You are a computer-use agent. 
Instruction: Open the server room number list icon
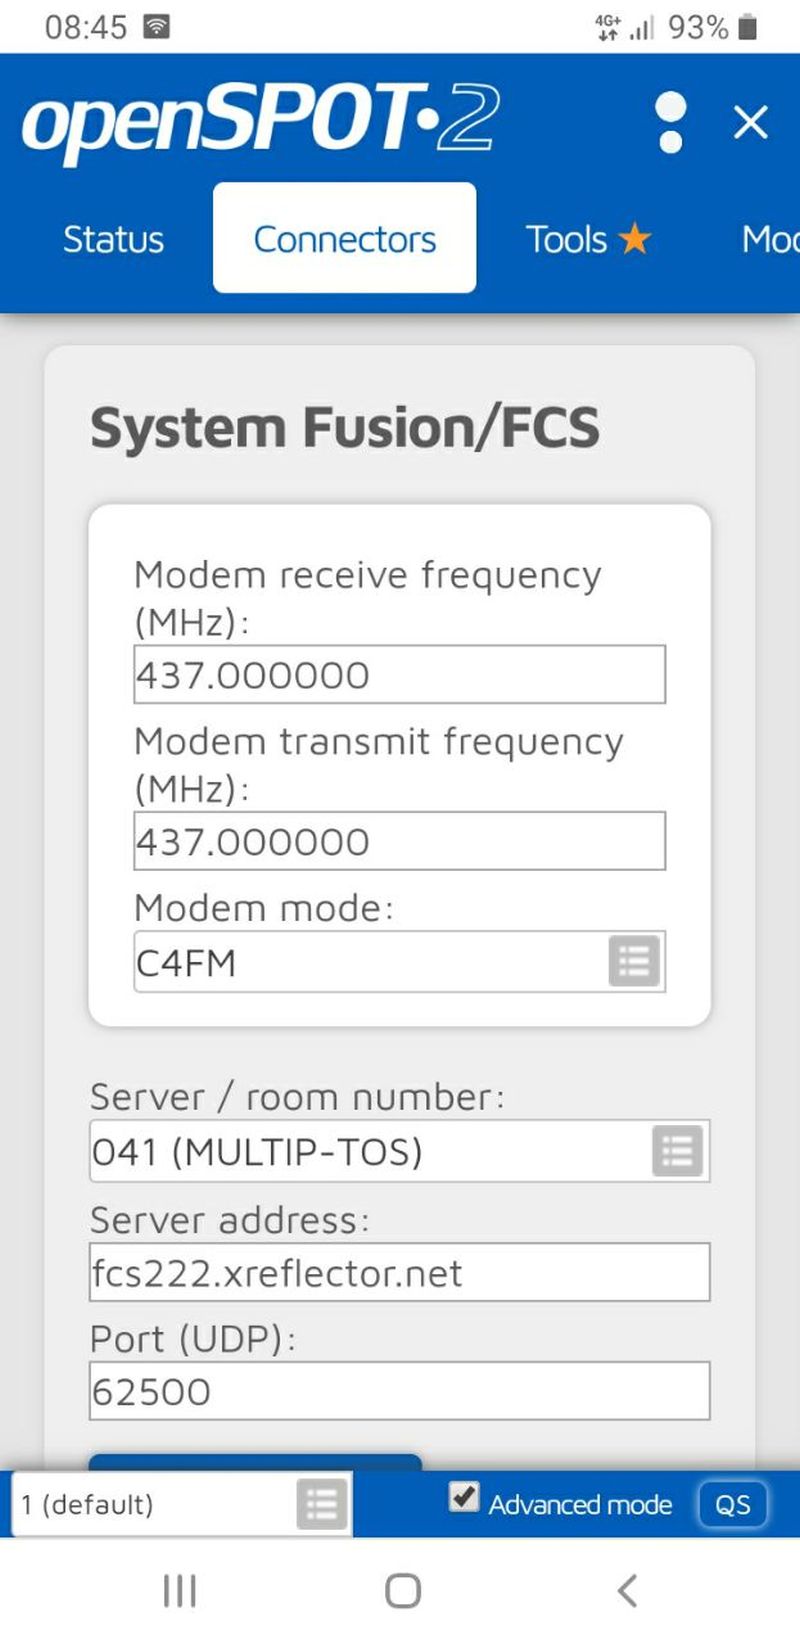pyautogui.click(x=677, y=1151)
